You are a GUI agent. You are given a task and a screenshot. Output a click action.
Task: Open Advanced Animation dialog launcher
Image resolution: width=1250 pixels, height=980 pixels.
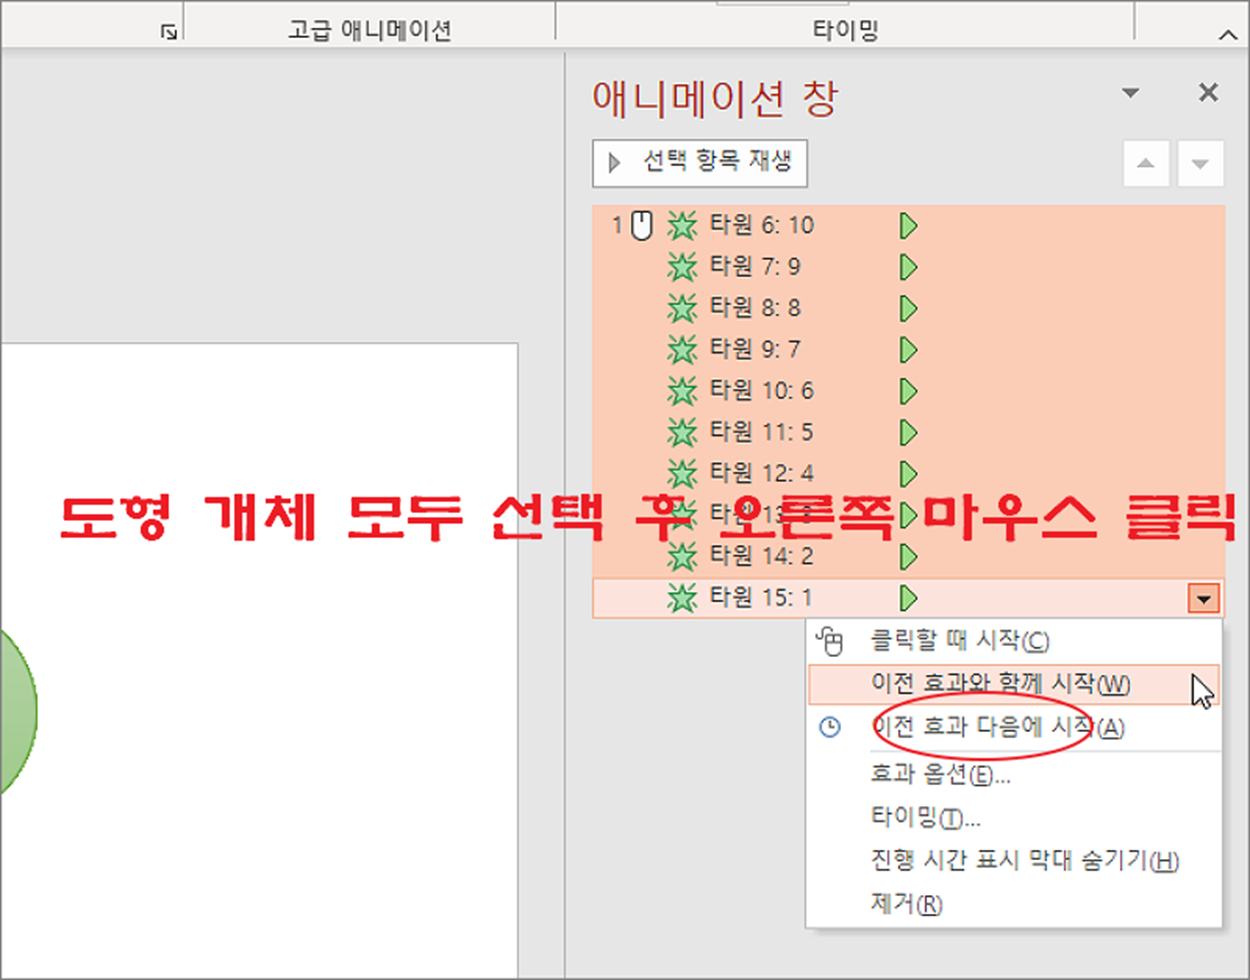click(169, 32)
